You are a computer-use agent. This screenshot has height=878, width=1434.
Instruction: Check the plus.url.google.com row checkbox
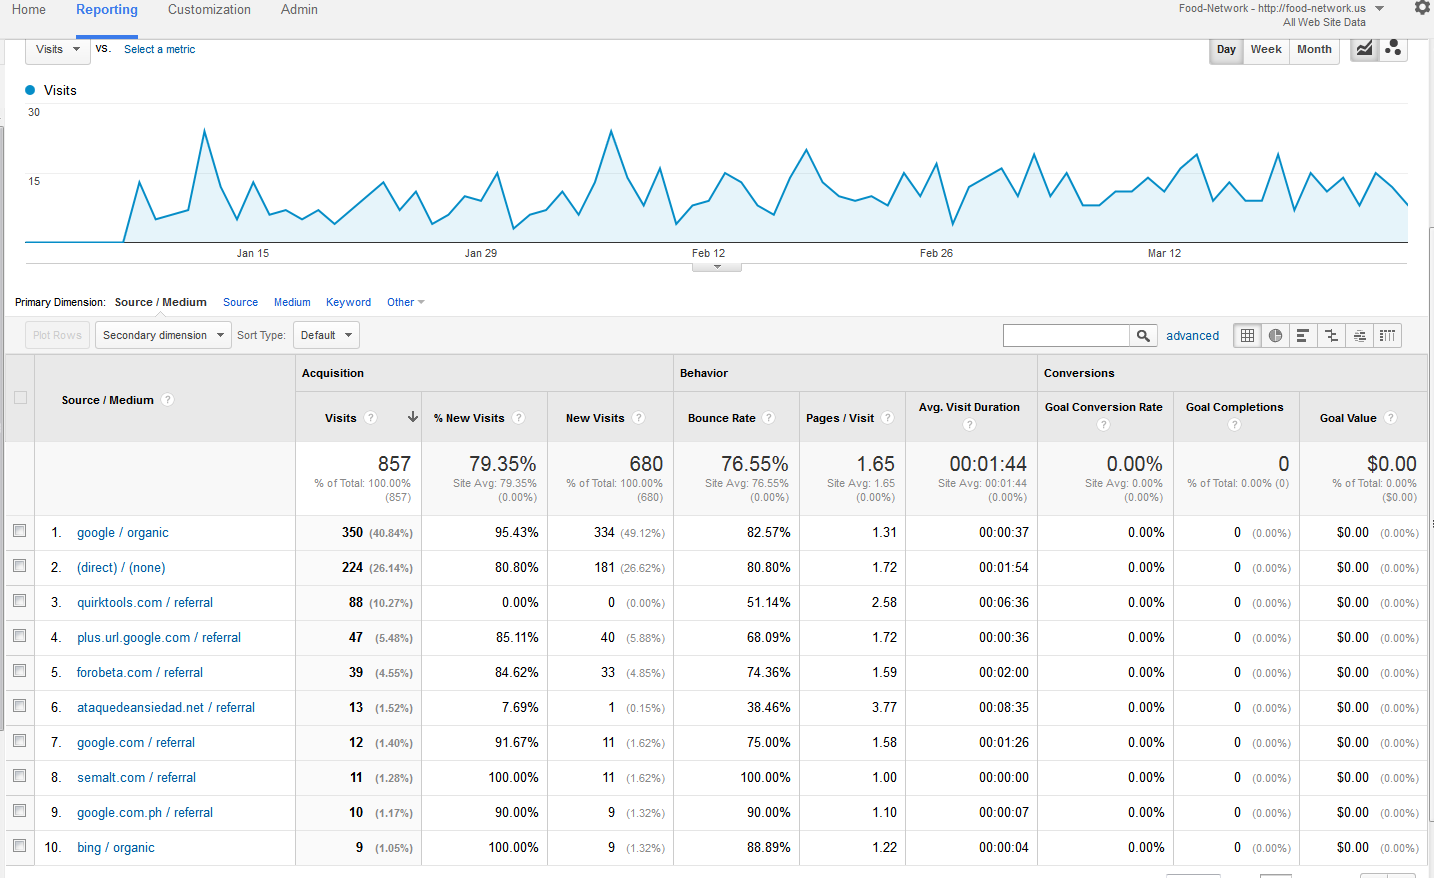pos(20,636)
